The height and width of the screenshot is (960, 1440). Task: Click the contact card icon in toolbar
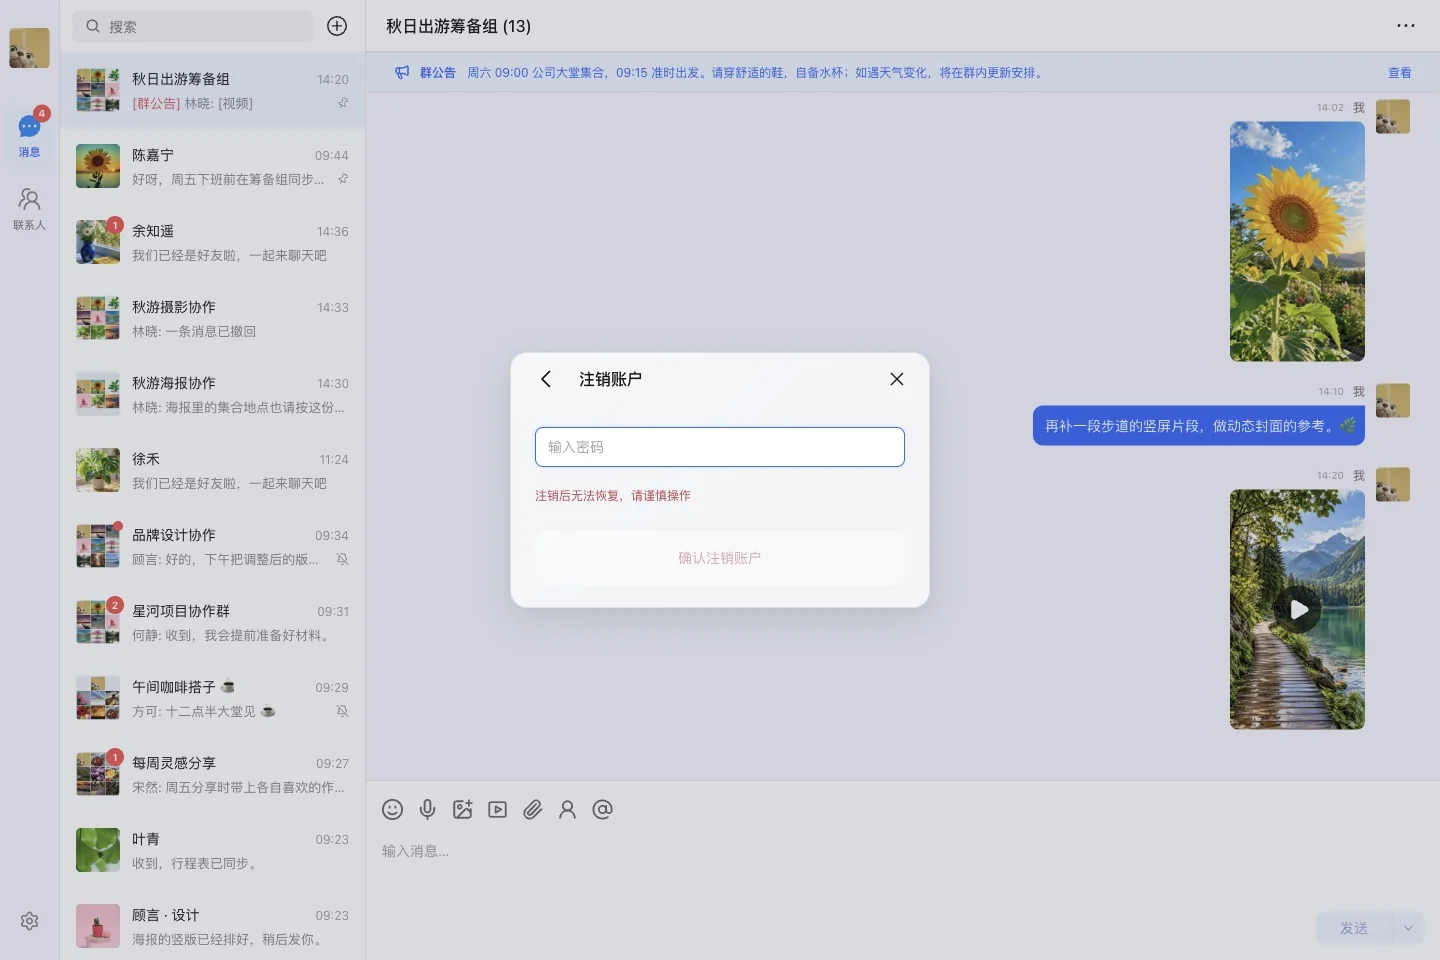pyautogui.click(x=567, y=810)
